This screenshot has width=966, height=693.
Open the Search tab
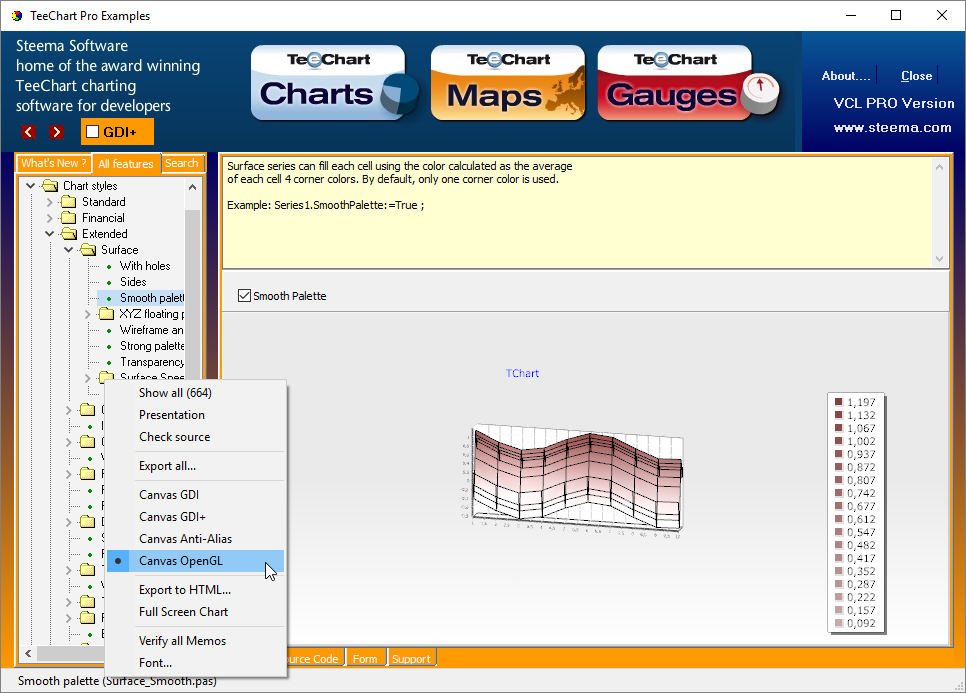[182, 163]
